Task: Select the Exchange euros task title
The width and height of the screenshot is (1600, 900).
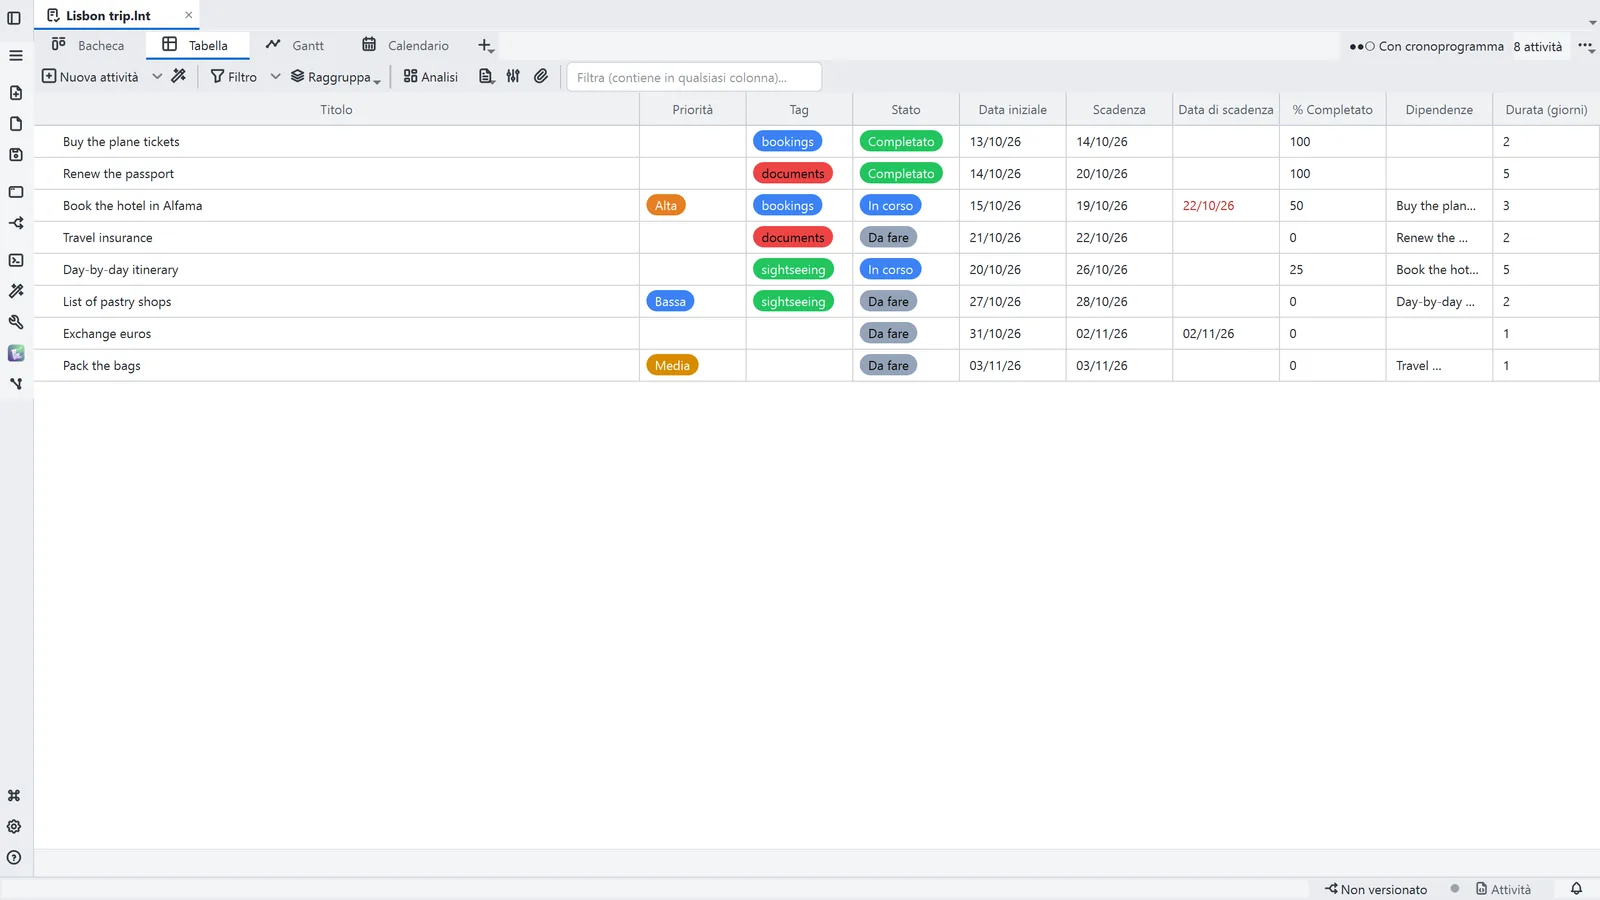Action: pyautogui.click(x=107, y=334)
